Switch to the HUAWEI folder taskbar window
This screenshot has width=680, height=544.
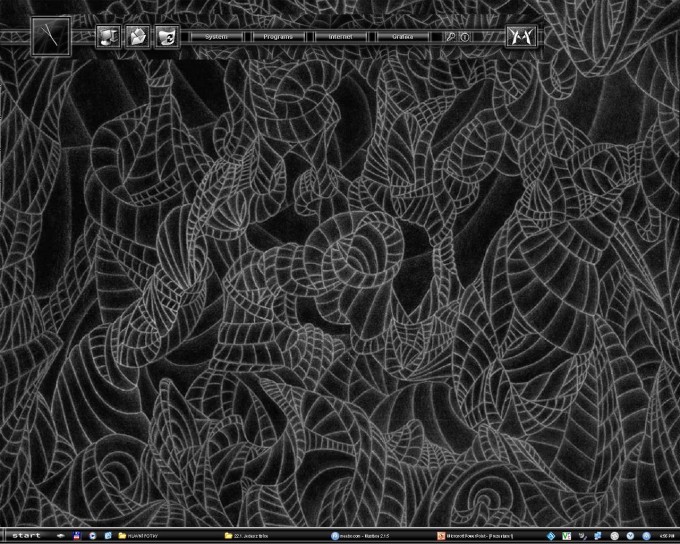(x=169, y=536)
